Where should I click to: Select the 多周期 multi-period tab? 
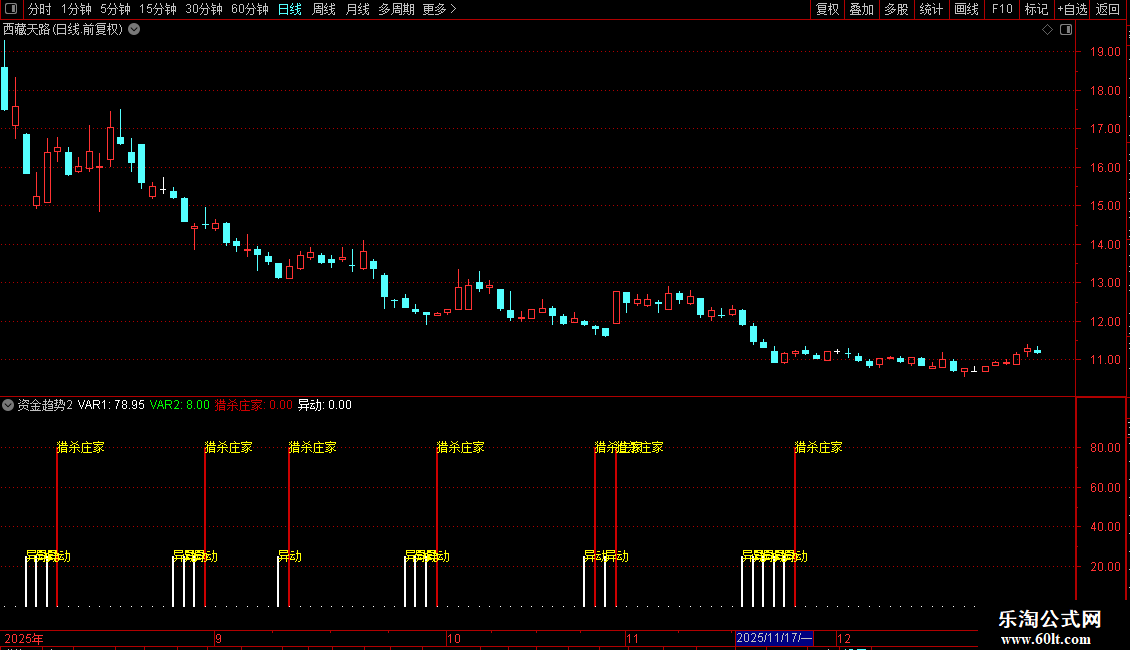[x=396, y=9]
